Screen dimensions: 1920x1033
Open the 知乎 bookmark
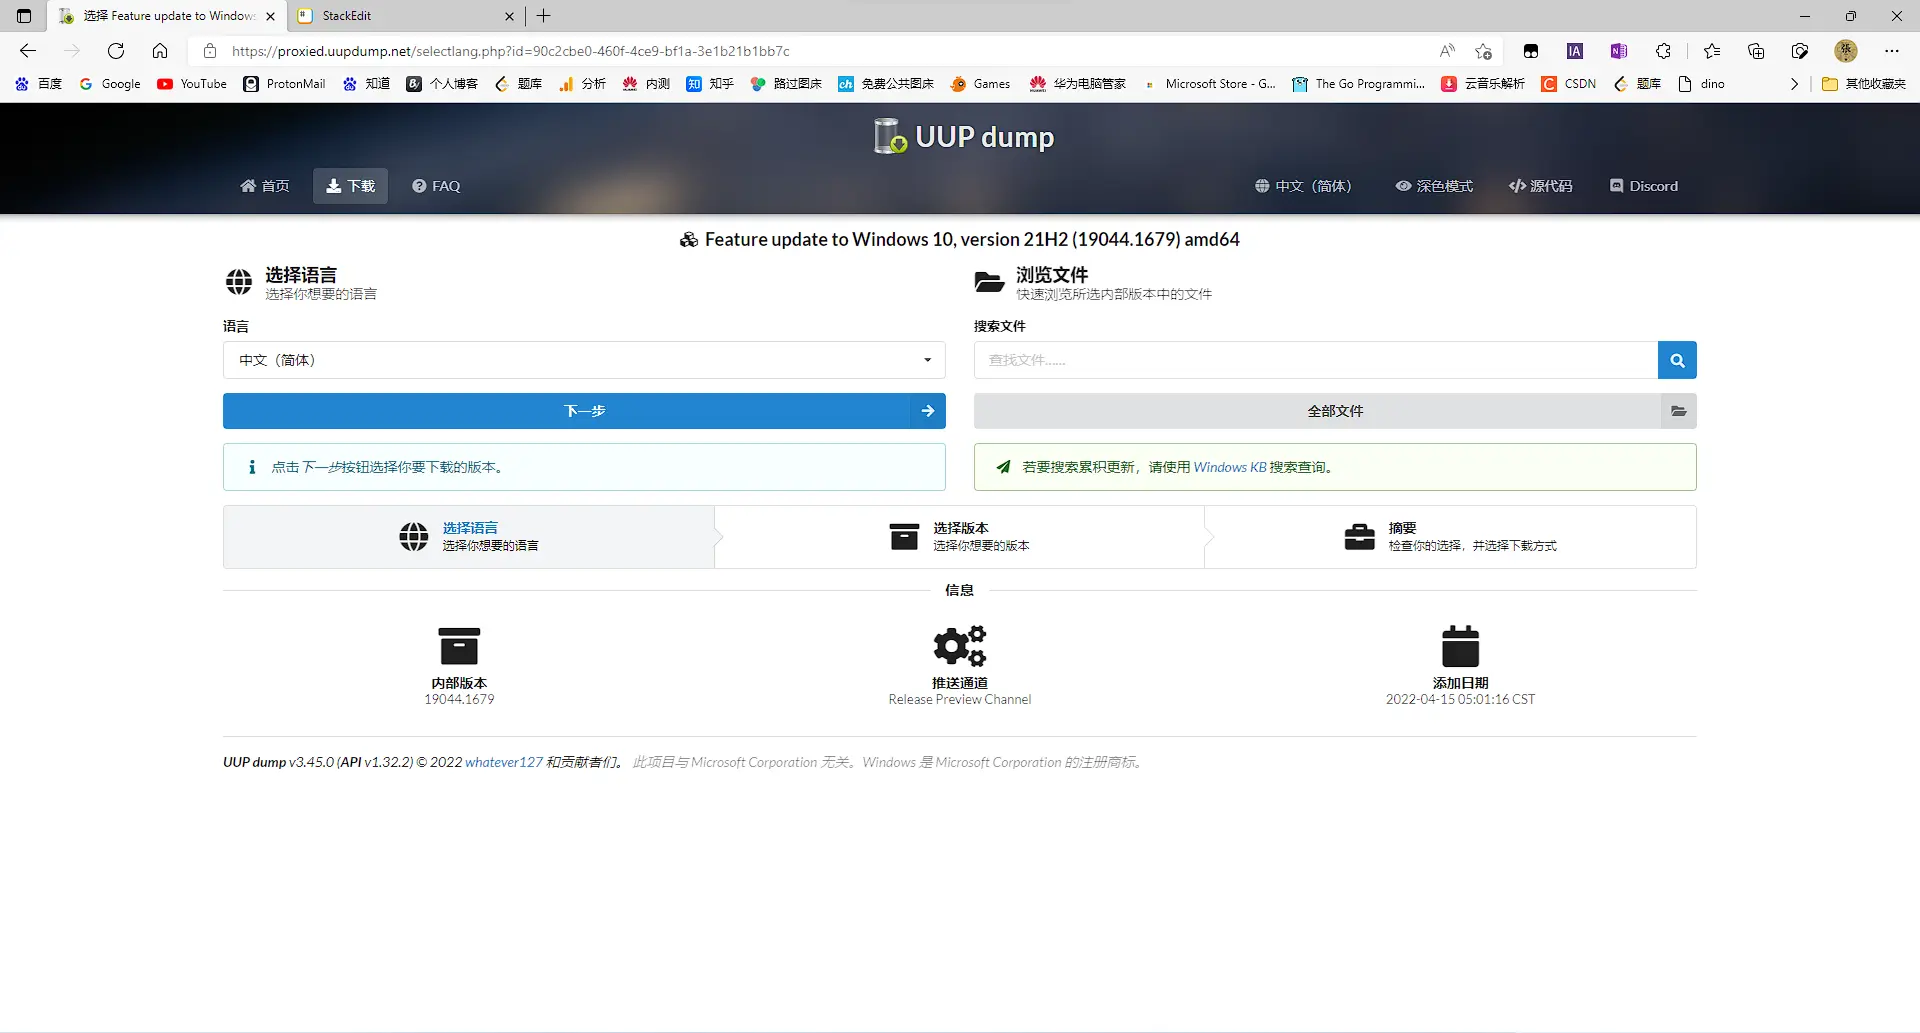click(x=710, y=84)
